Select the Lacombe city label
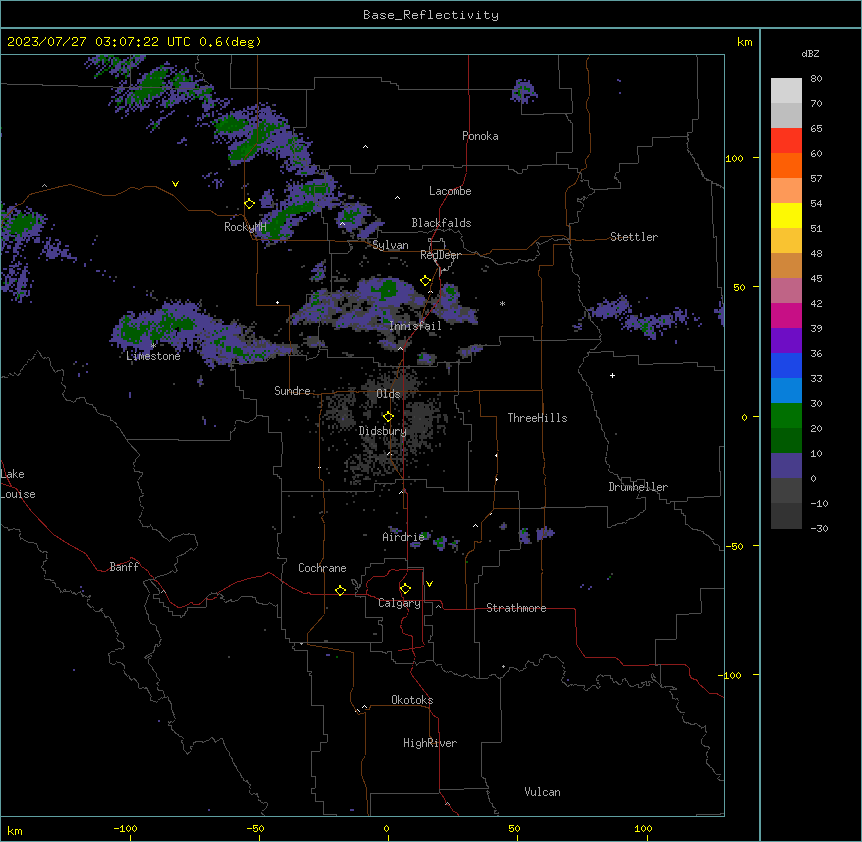 click(x=450, y=191)
